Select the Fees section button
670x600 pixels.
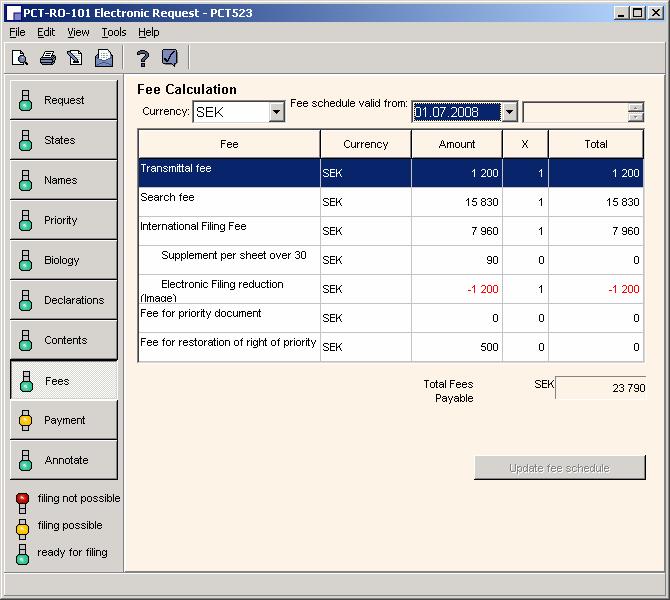click(x=64, y=380)
